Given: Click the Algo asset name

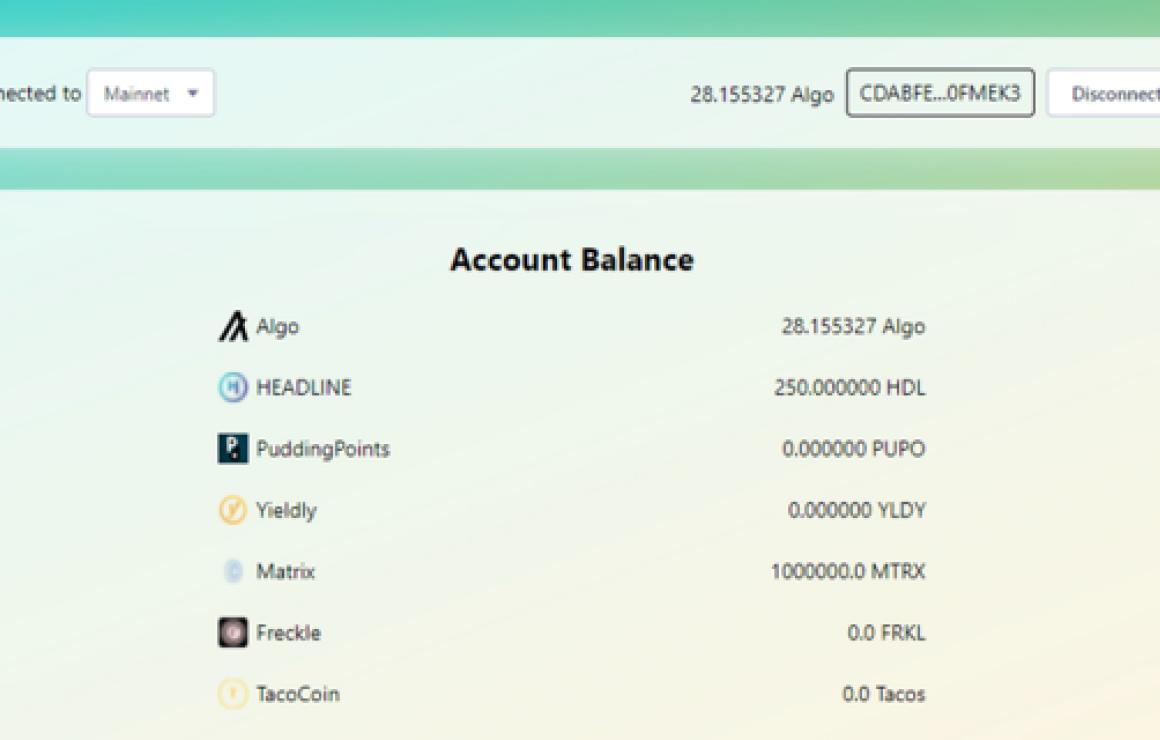Looking at the screenshot, I should pyautogui.click(x=277, y=327).
